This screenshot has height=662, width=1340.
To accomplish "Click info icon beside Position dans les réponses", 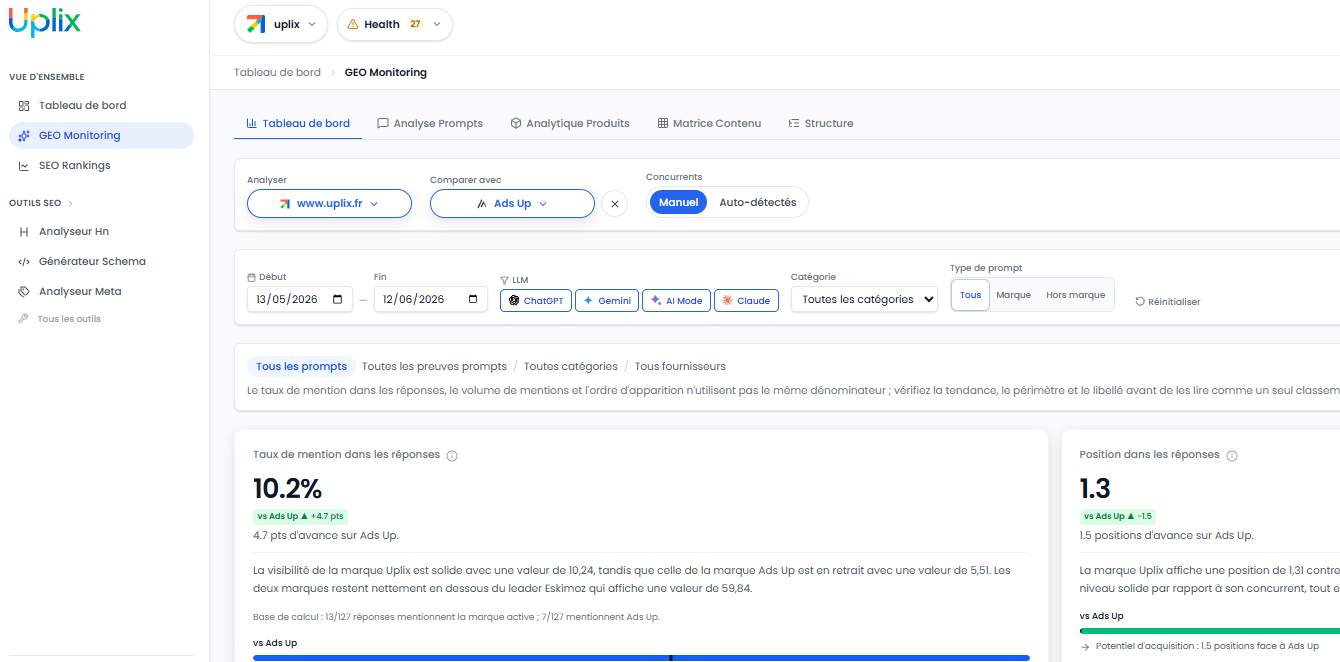I will coord(1232,456).
